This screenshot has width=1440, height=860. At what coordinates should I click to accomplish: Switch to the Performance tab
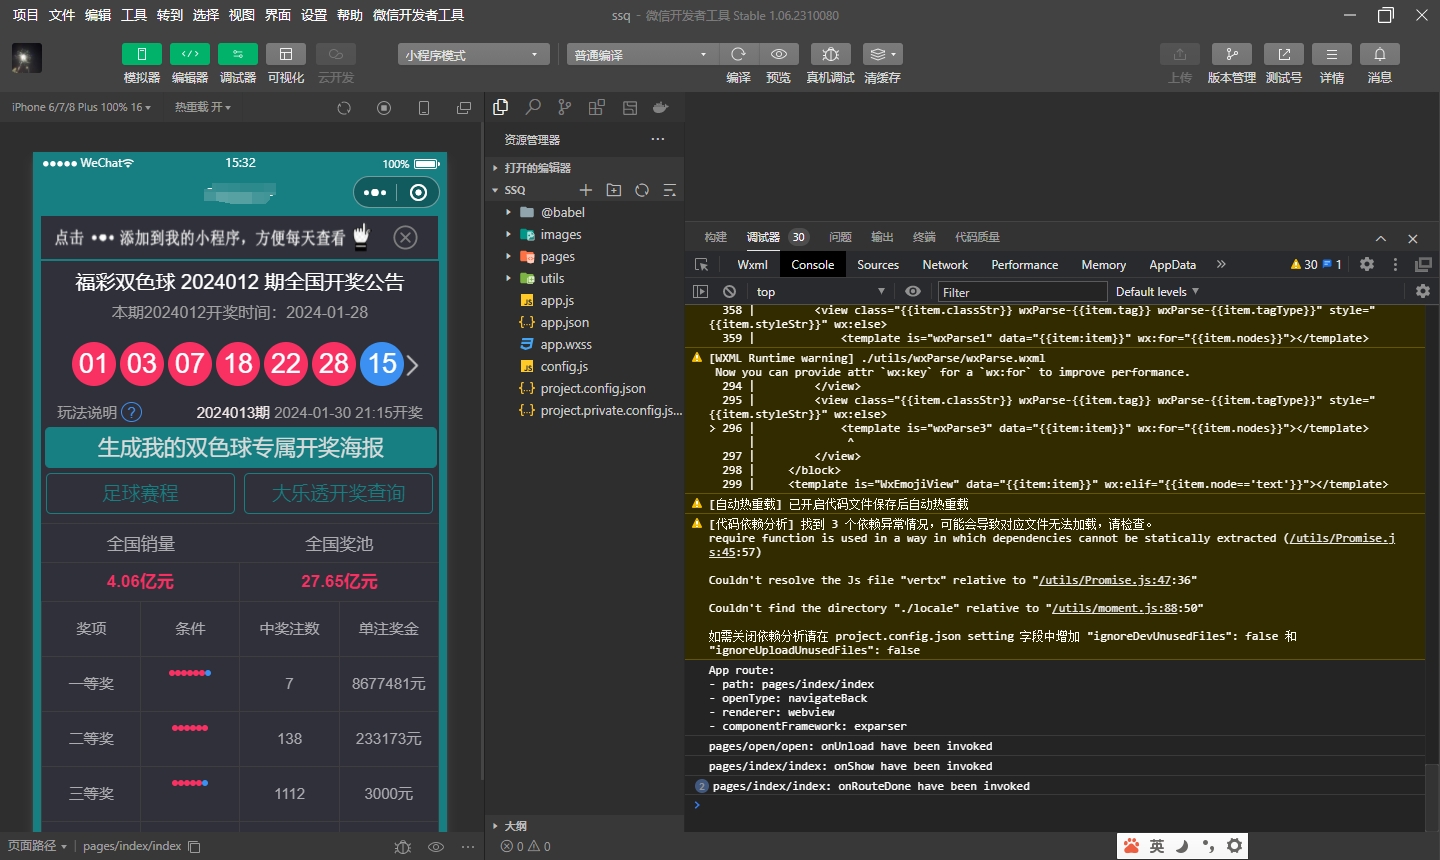pos(1024,264)
